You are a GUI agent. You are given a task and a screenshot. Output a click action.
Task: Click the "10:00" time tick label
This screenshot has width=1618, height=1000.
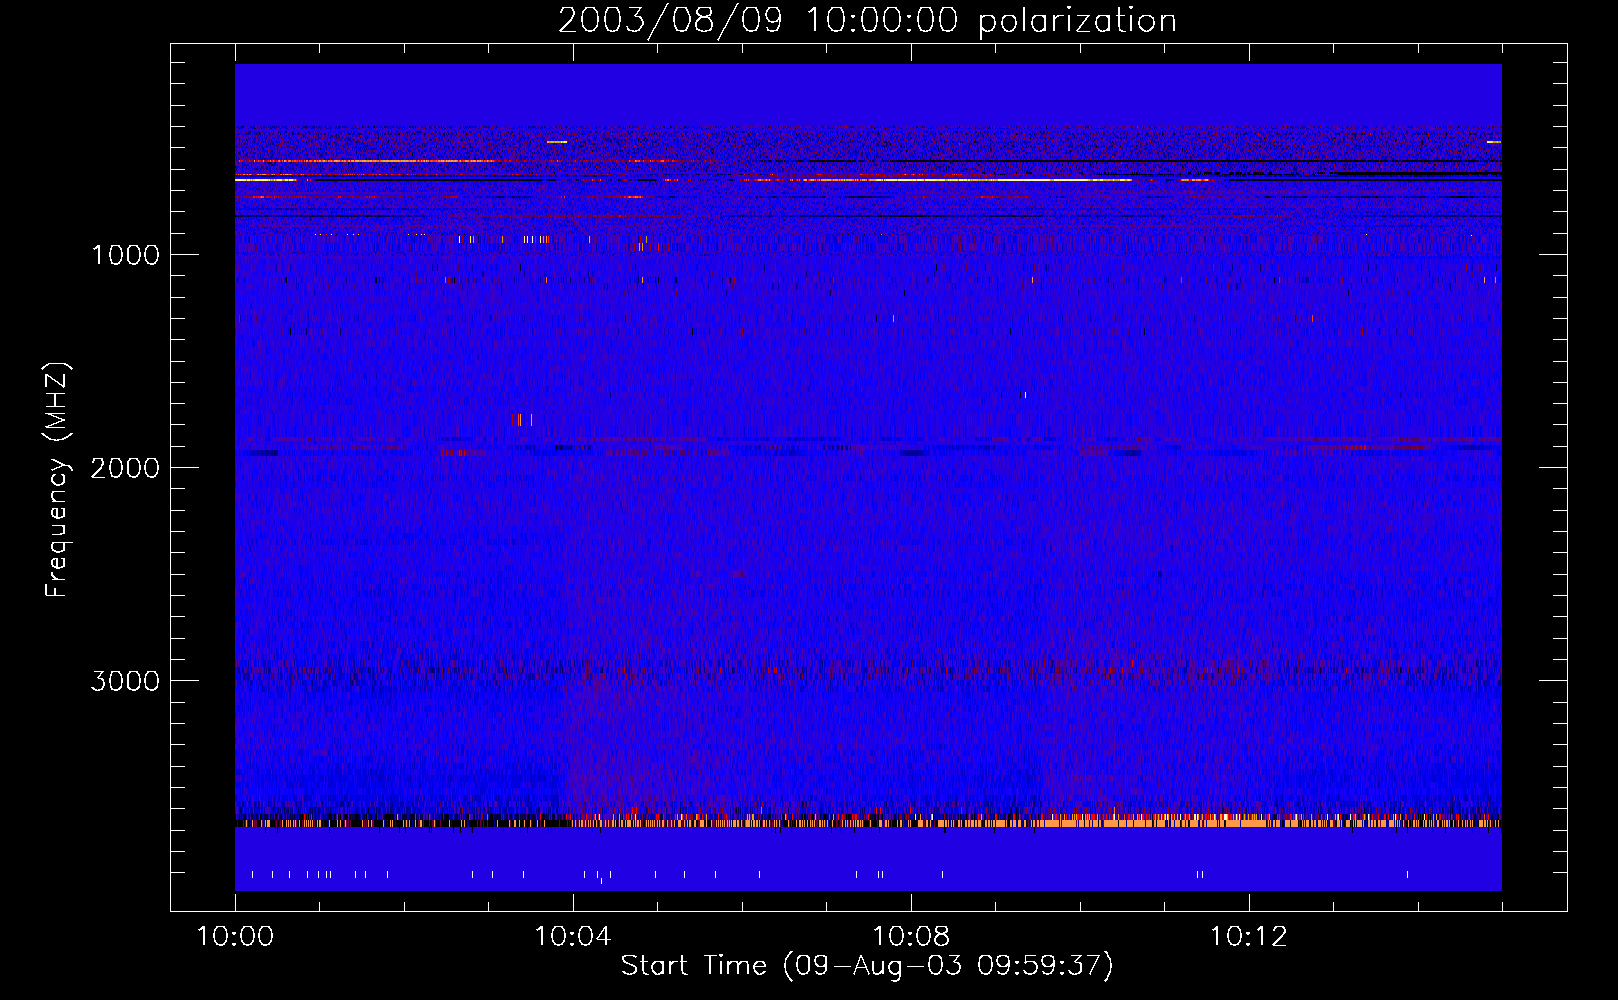pyautogui.click(x=235, y=937)
